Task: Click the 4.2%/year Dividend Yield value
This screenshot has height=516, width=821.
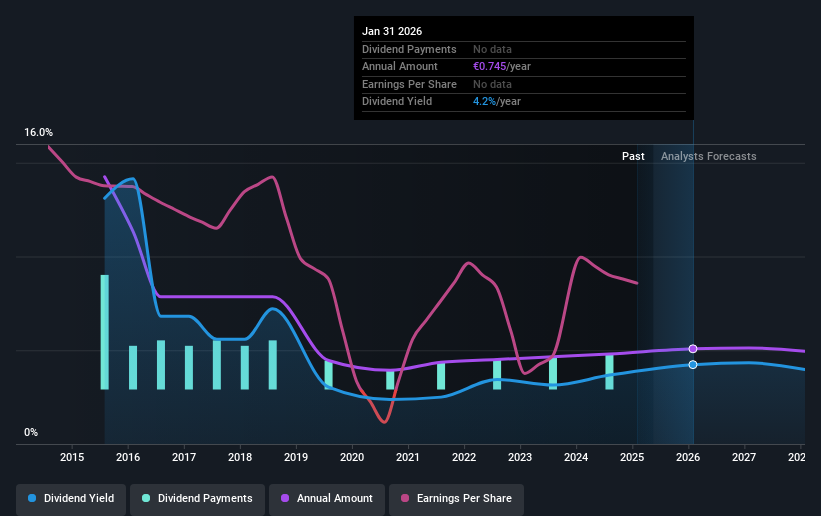Action: coord(497,102)
